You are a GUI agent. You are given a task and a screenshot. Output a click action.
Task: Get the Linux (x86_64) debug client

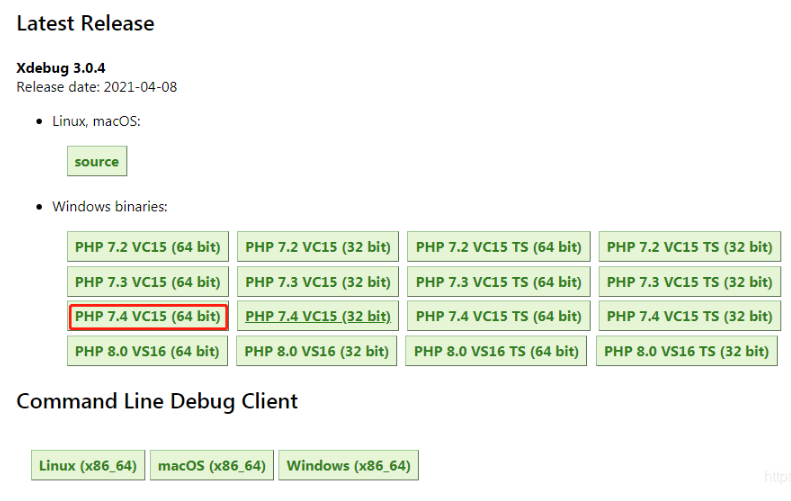(x=88, y=465)
